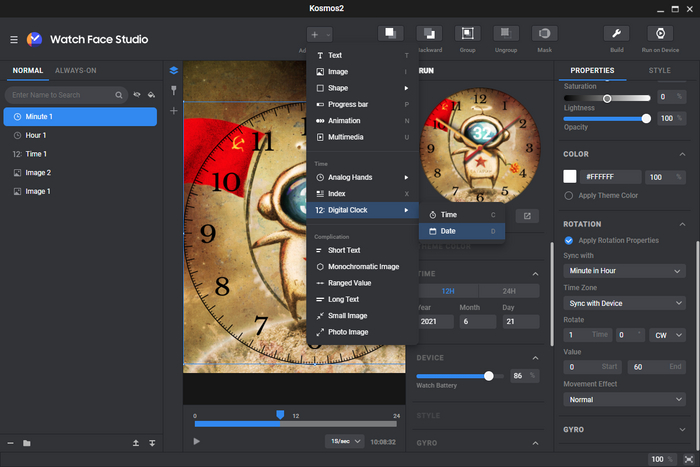Click the fit-to-screen icon beside zoom
This screenshot has height=467, width=700.
pyautogui.click(x=687, y=459)
